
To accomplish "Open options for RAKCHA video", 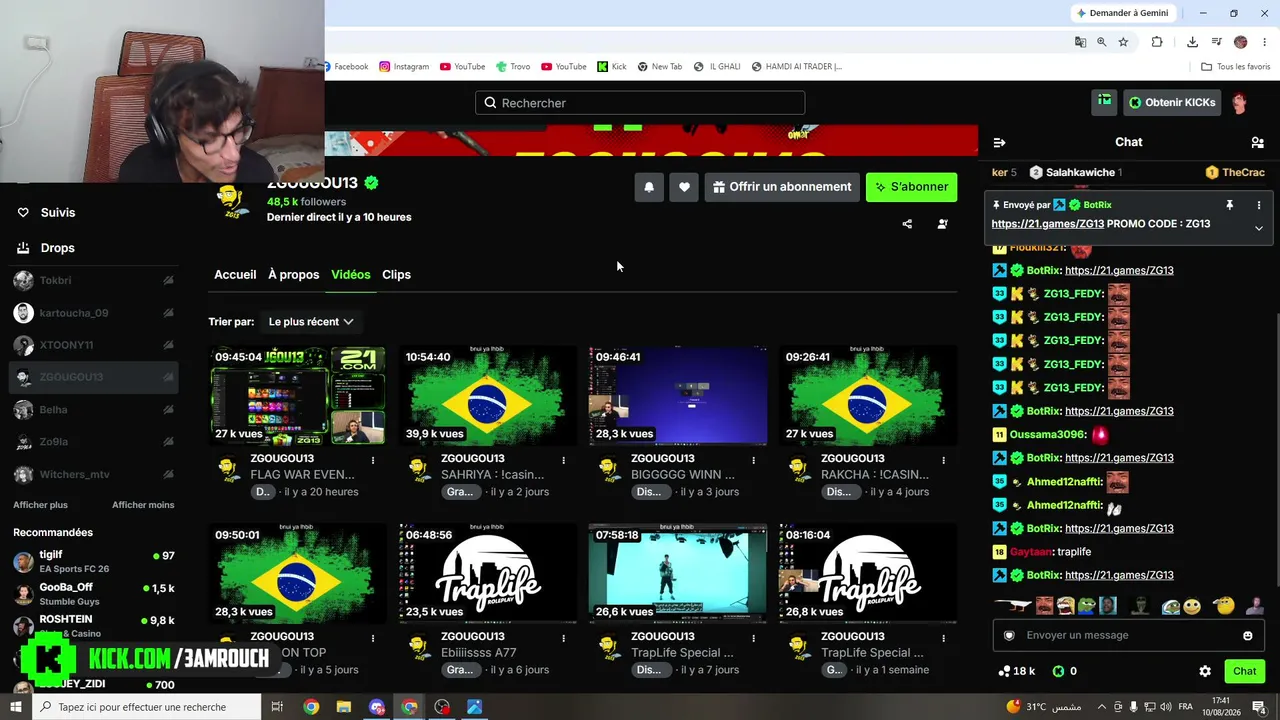I will pyautogui.click(x=943, y=460).
